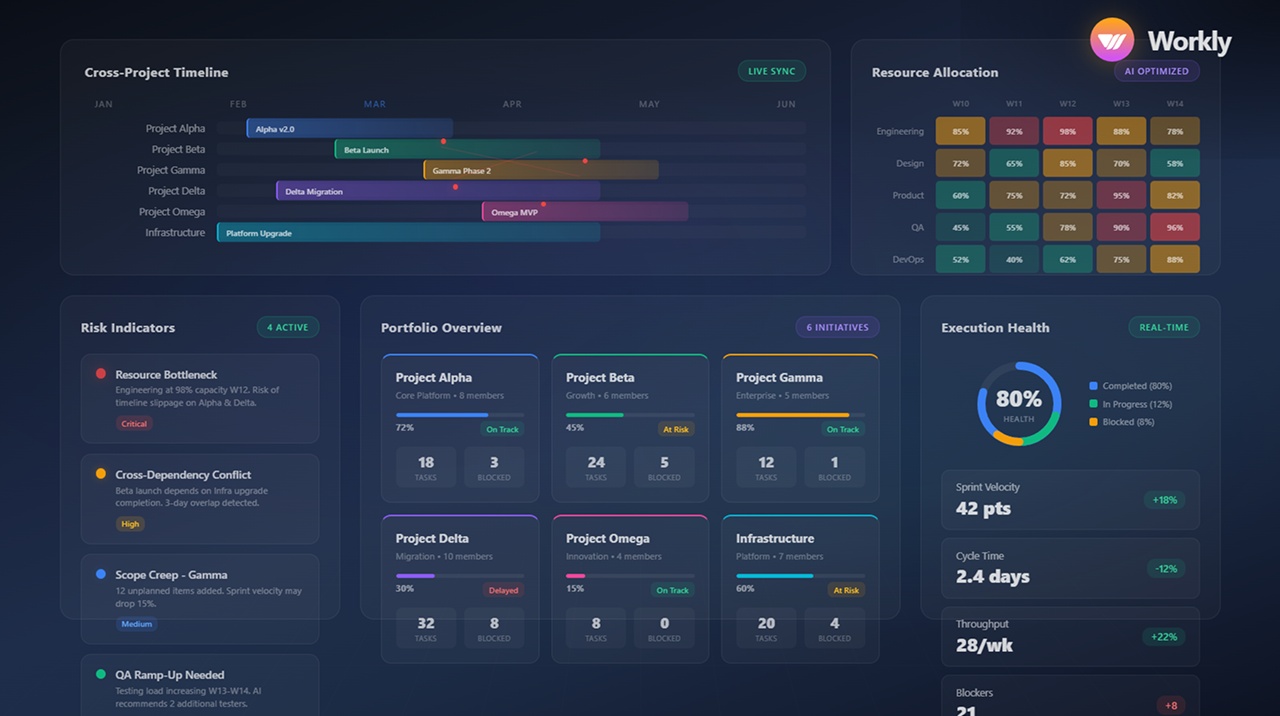Open the Project Alpha portfolio card title
1280x716 pixels.
[433, 377]
